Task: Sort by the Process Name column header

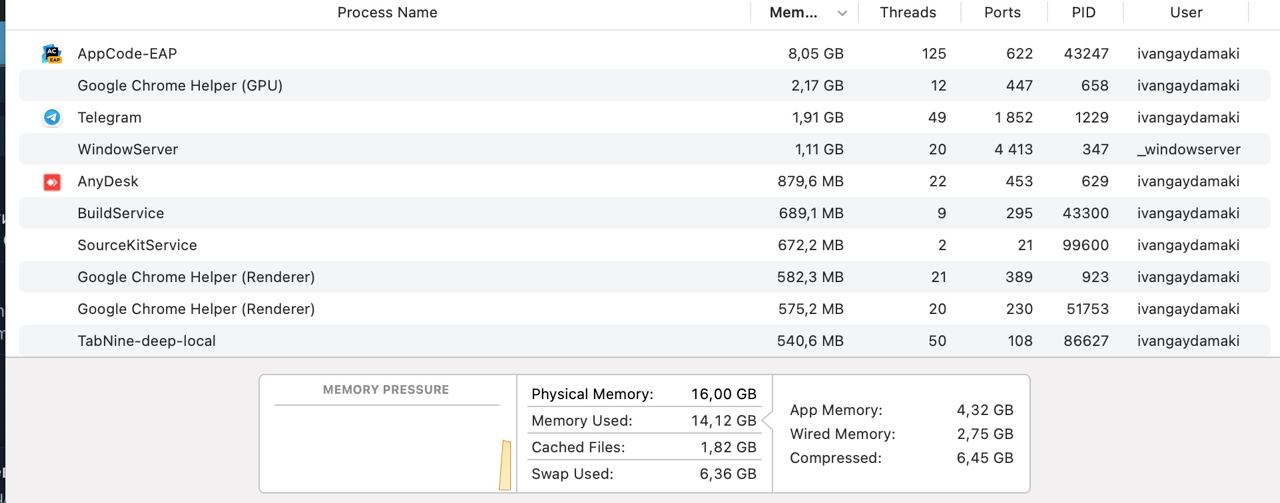Action: 387,13
